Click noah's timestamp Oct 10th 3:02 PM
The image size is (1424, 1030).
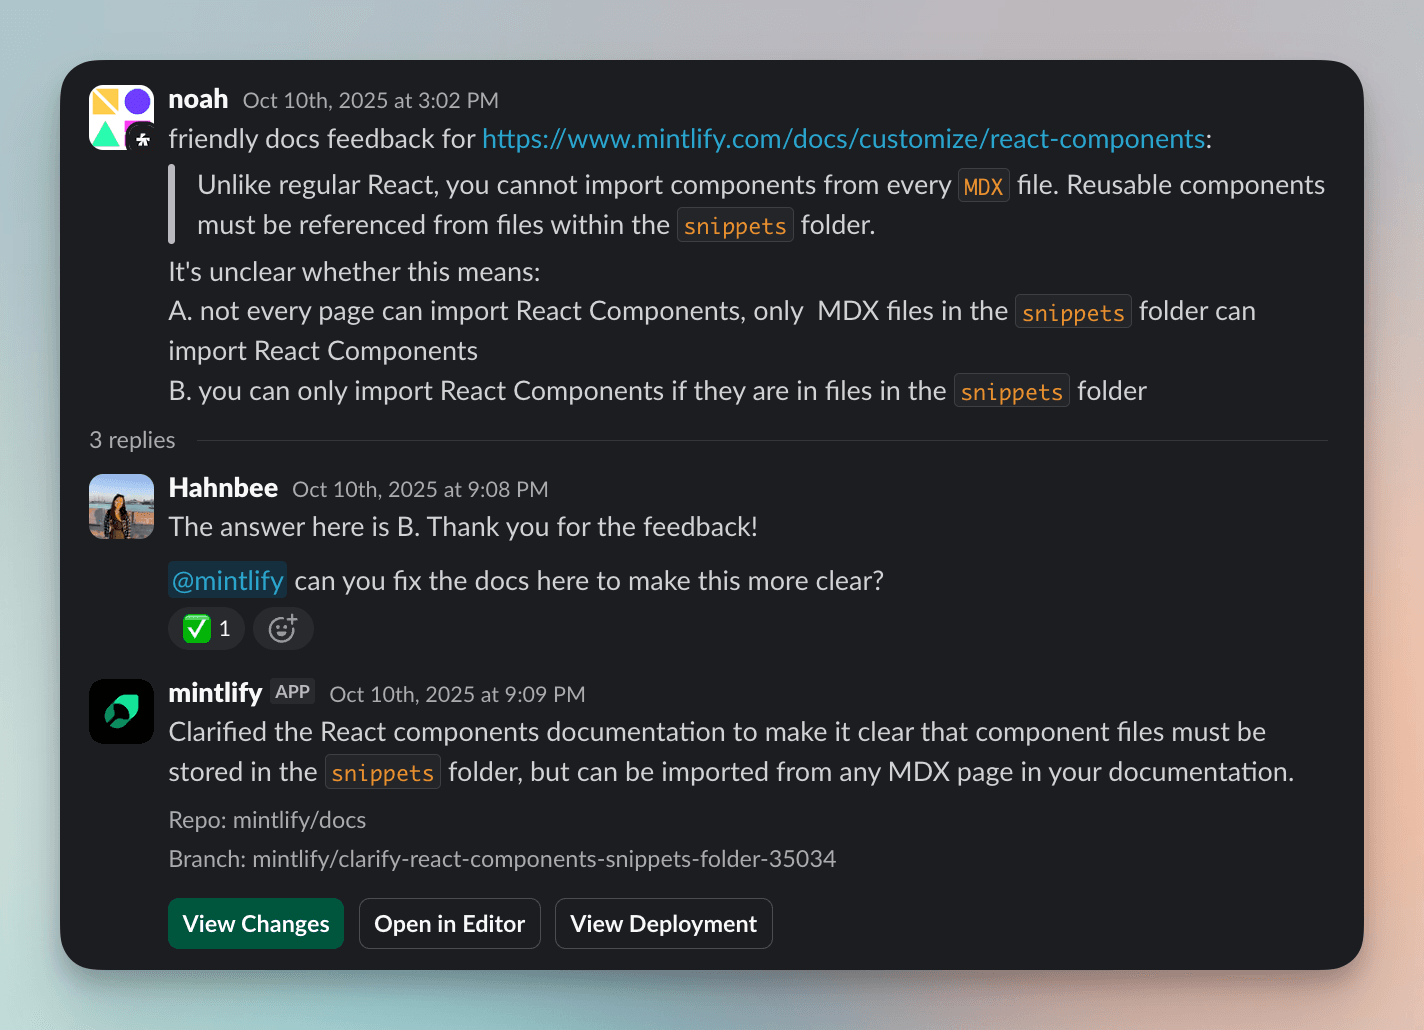[x=371, y=100]
